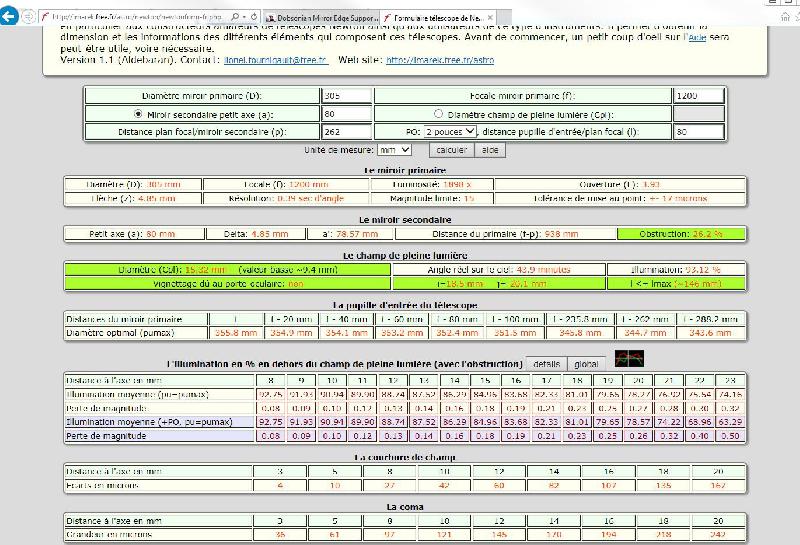Click the 162 value in Ecarts en microns row
This screenshot has width=800, height=545.
click(x=718, y=485)
